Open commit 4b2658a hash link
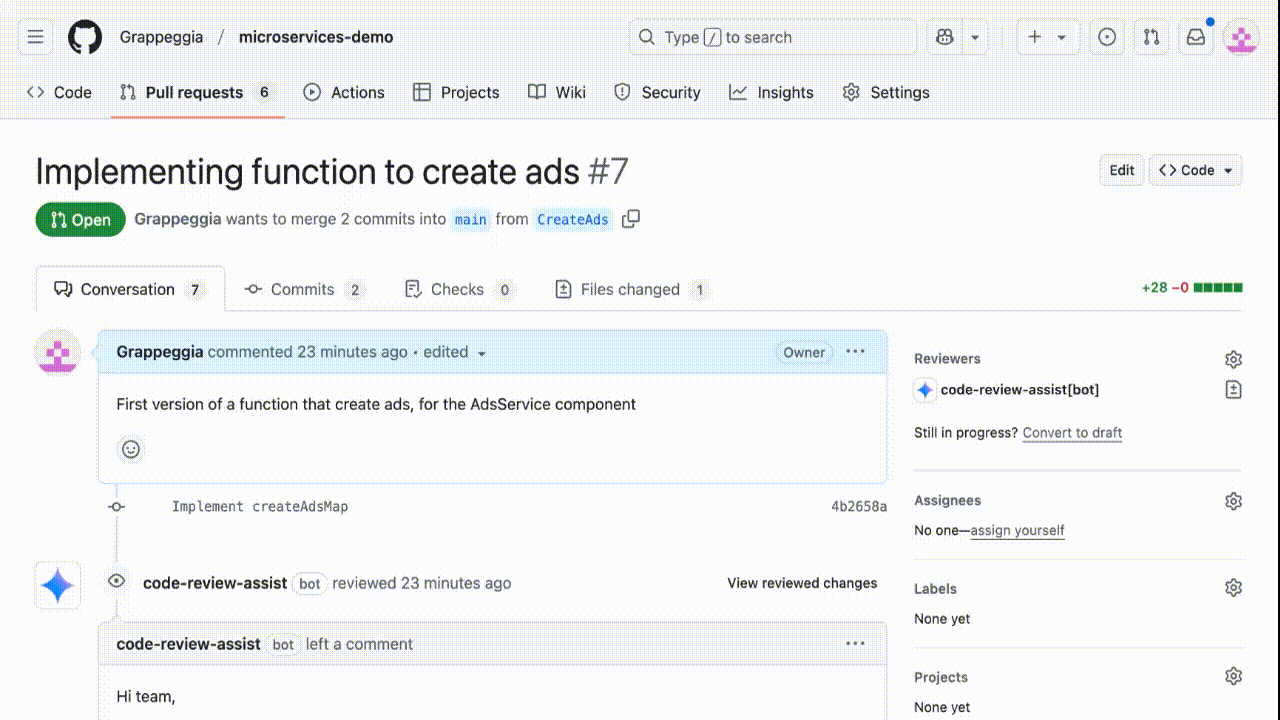This screenshot has width=1280, height=720. (858, 507)
